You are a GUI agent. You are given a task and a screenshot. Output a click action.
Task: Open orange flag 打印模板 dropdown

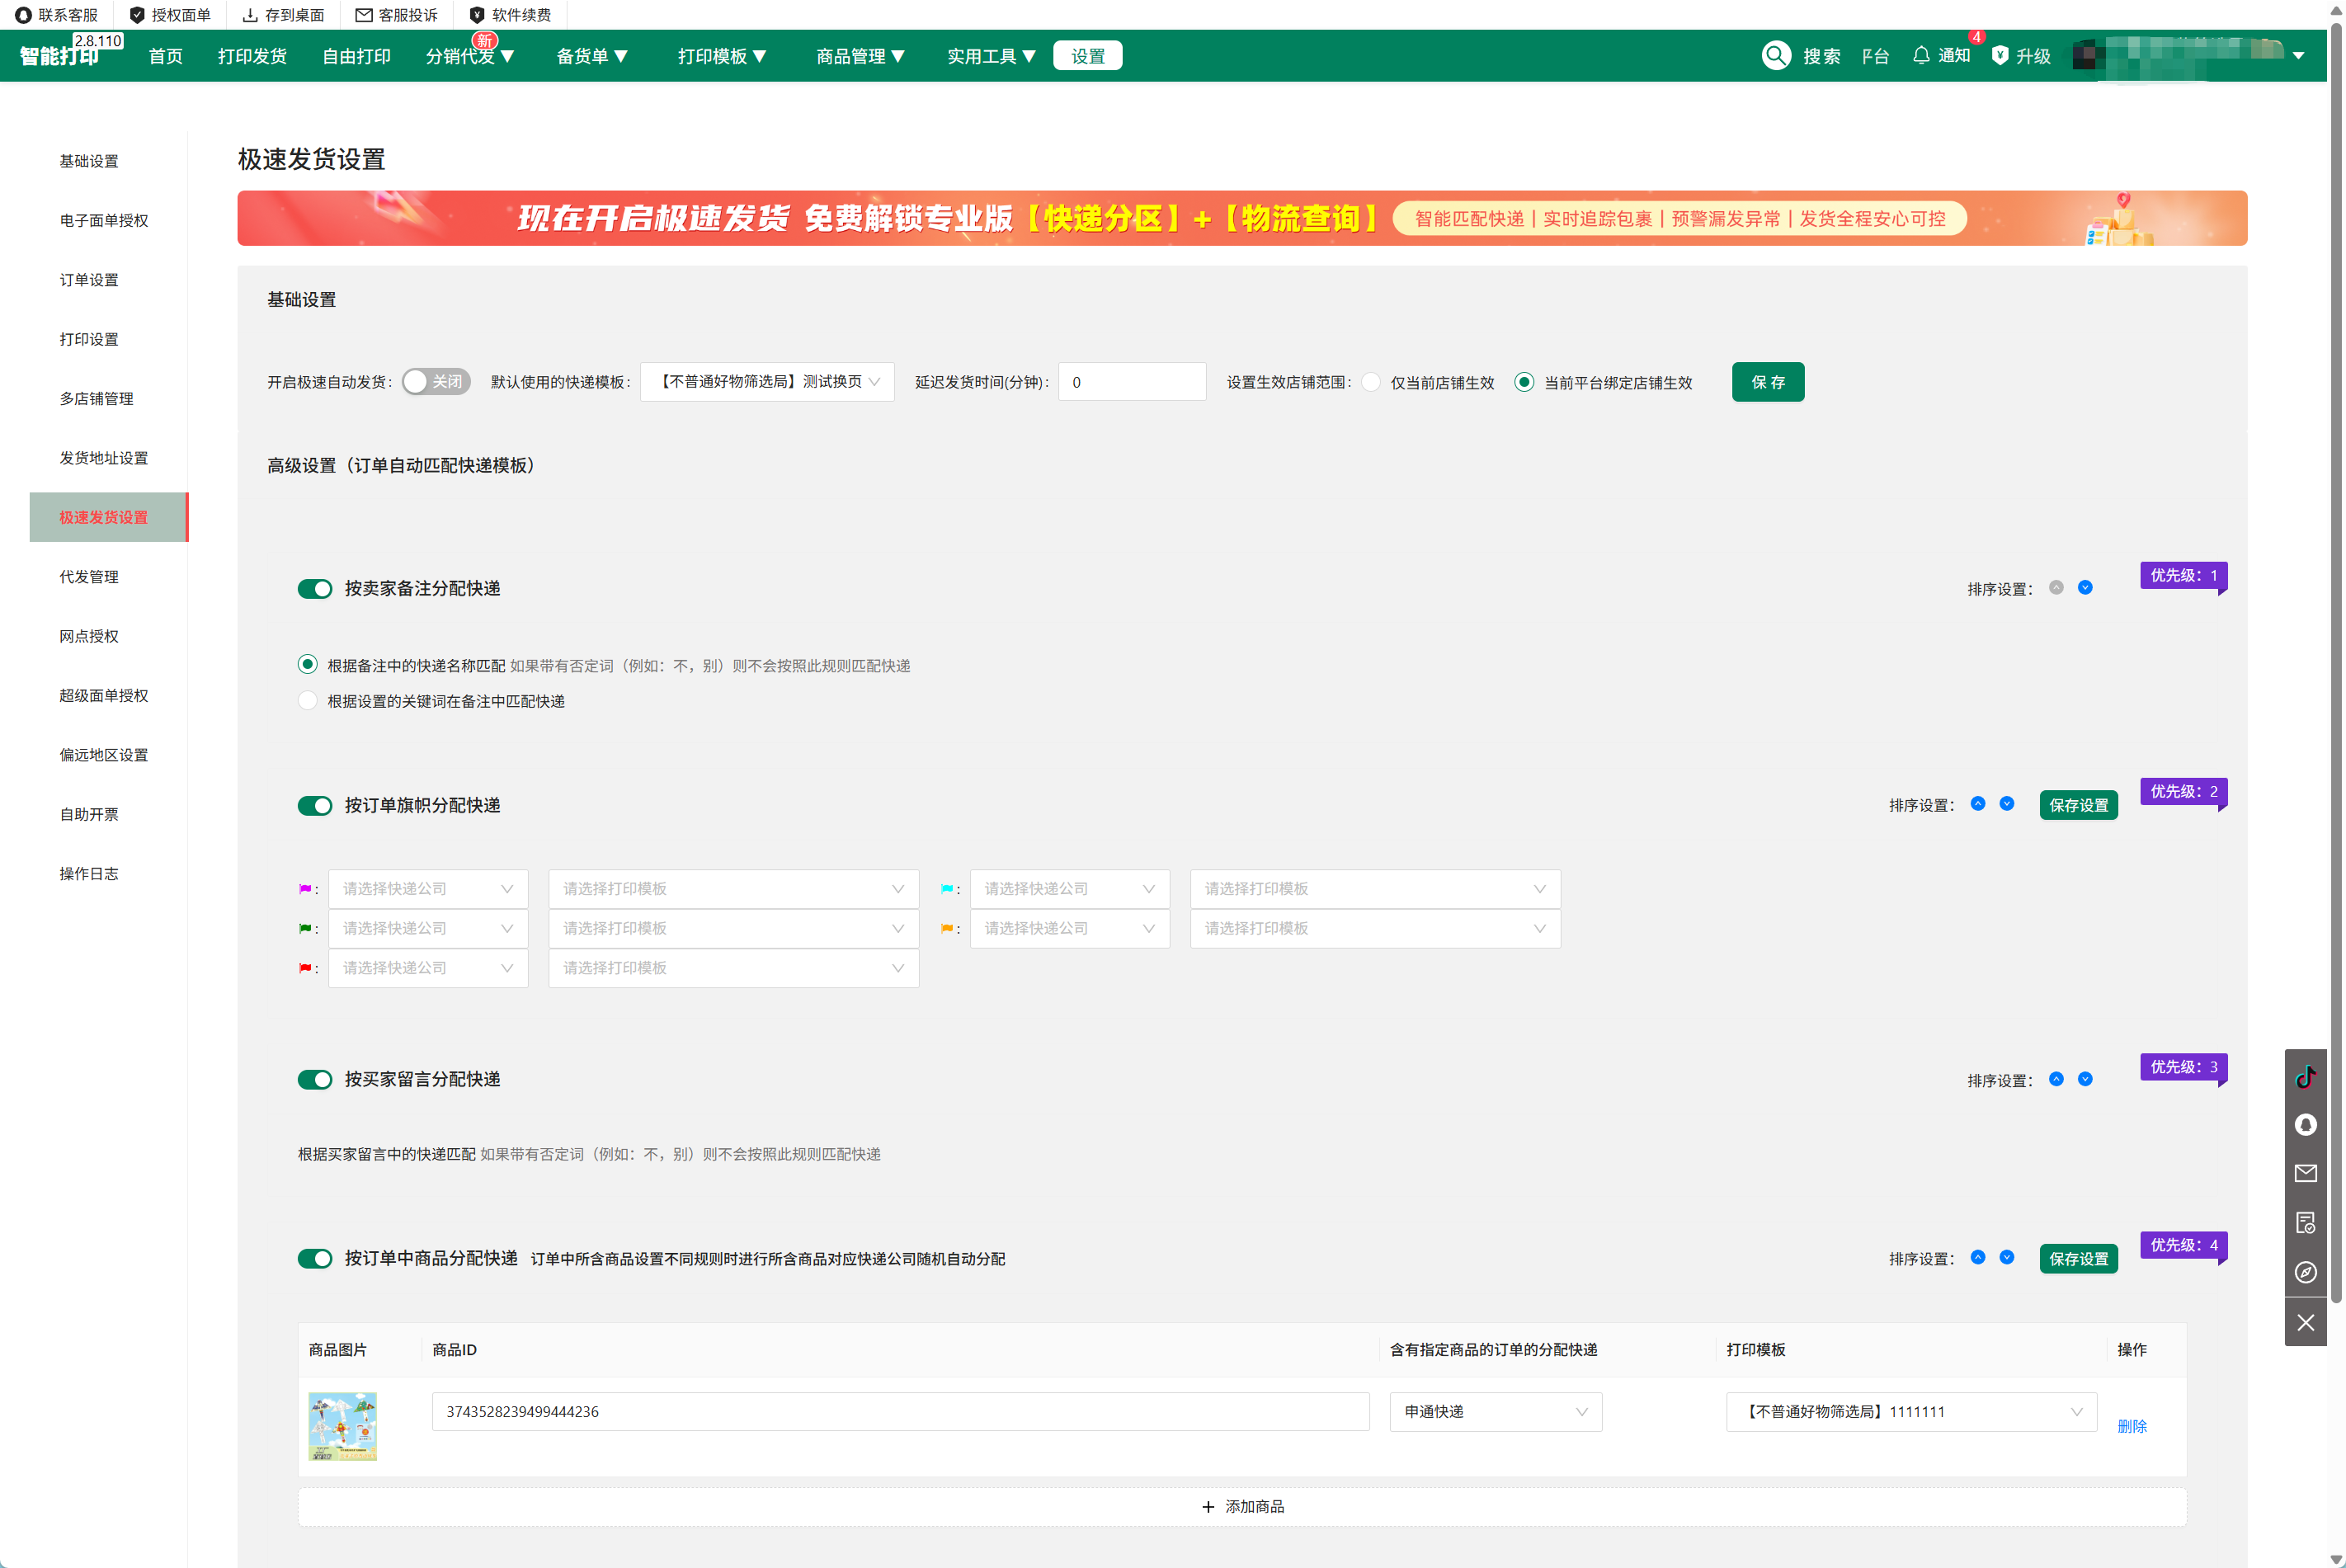(1375, 929)
